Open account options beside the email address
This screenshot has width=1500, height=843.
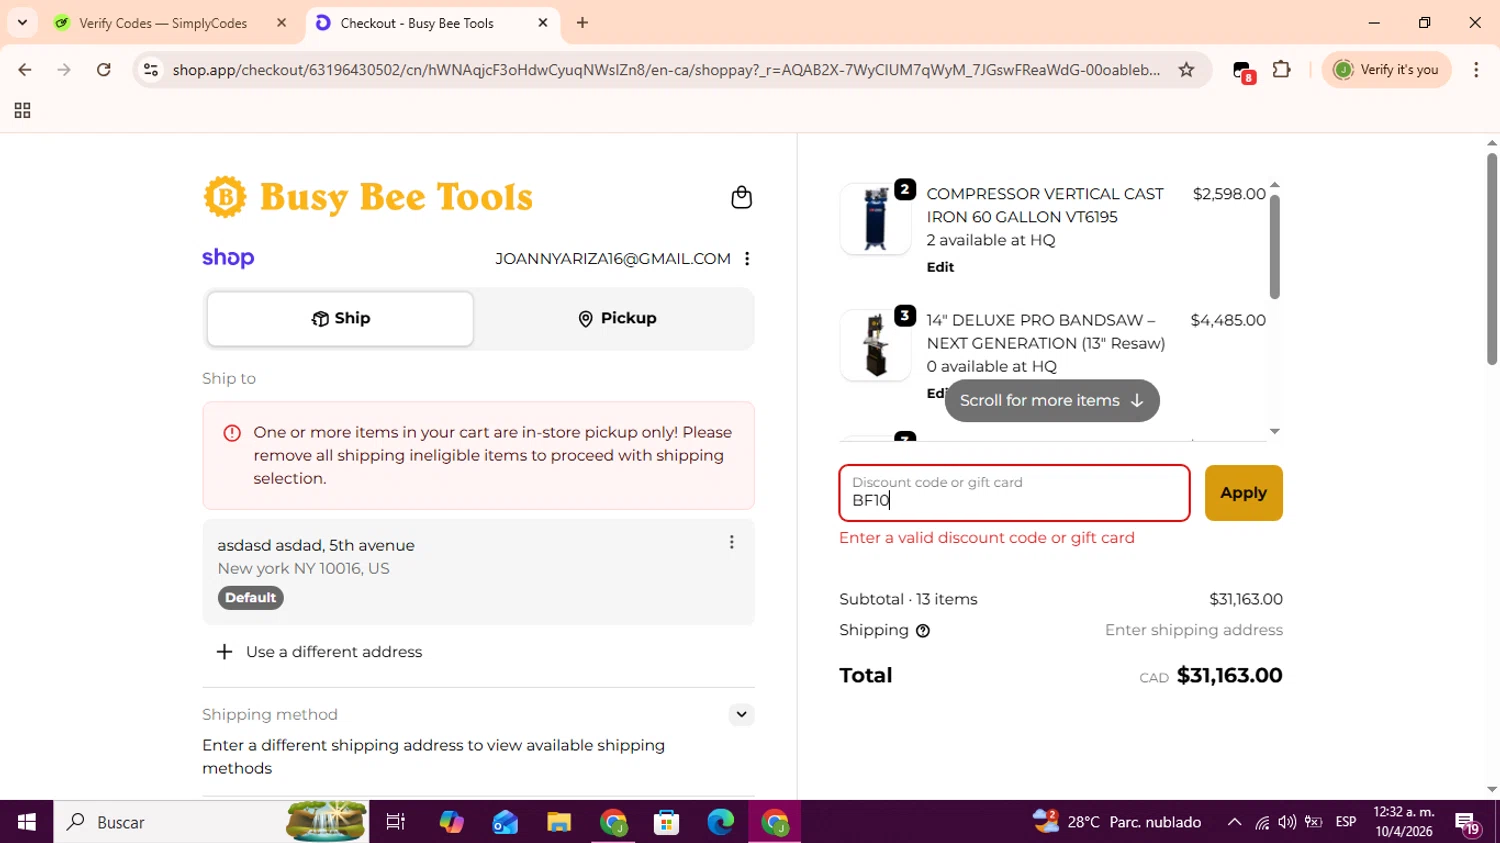tap(747, 259)
